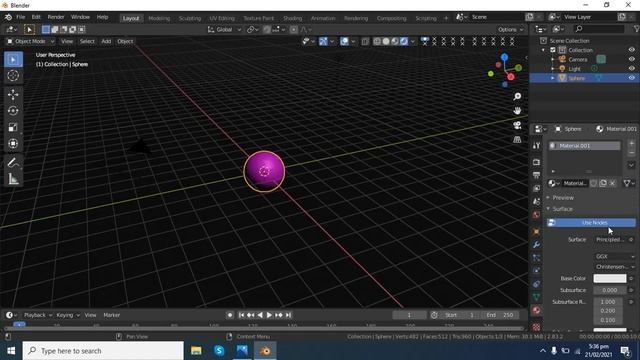Click the Pan view hand icon
The width and height of the screenshot is (640, 360).
coord(517,111)
